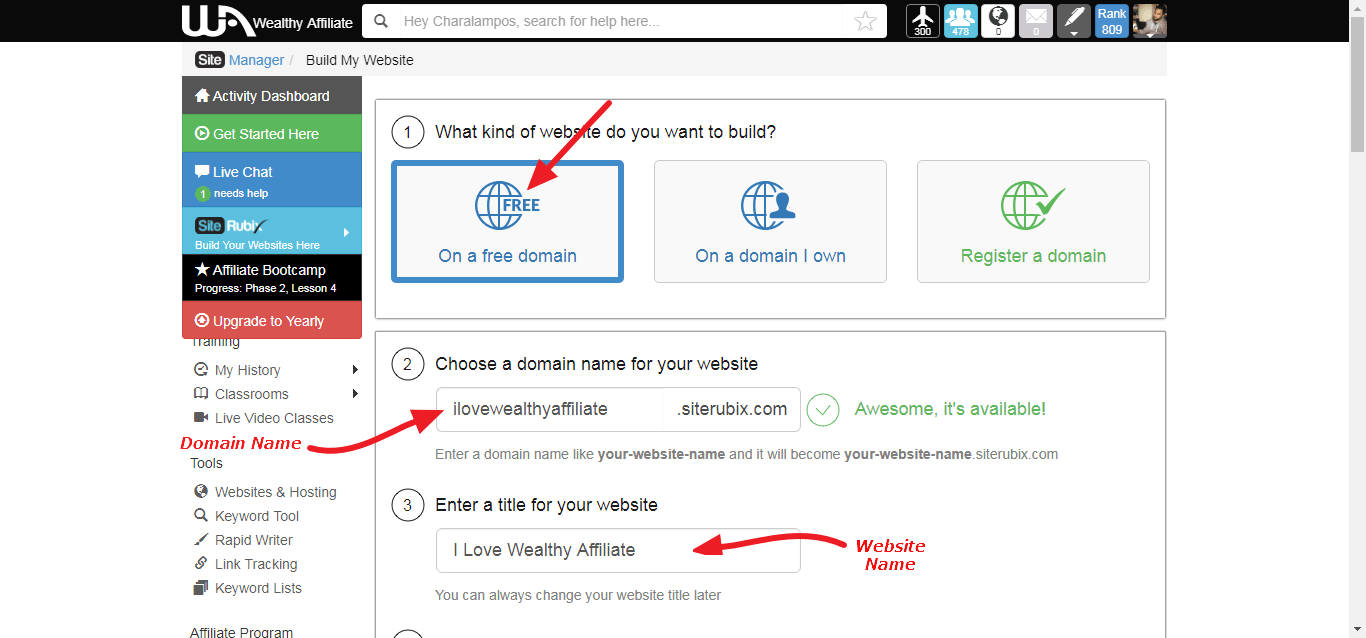Click the green 1 needs help badge
1366x638 pixels.
pos(203,194)
